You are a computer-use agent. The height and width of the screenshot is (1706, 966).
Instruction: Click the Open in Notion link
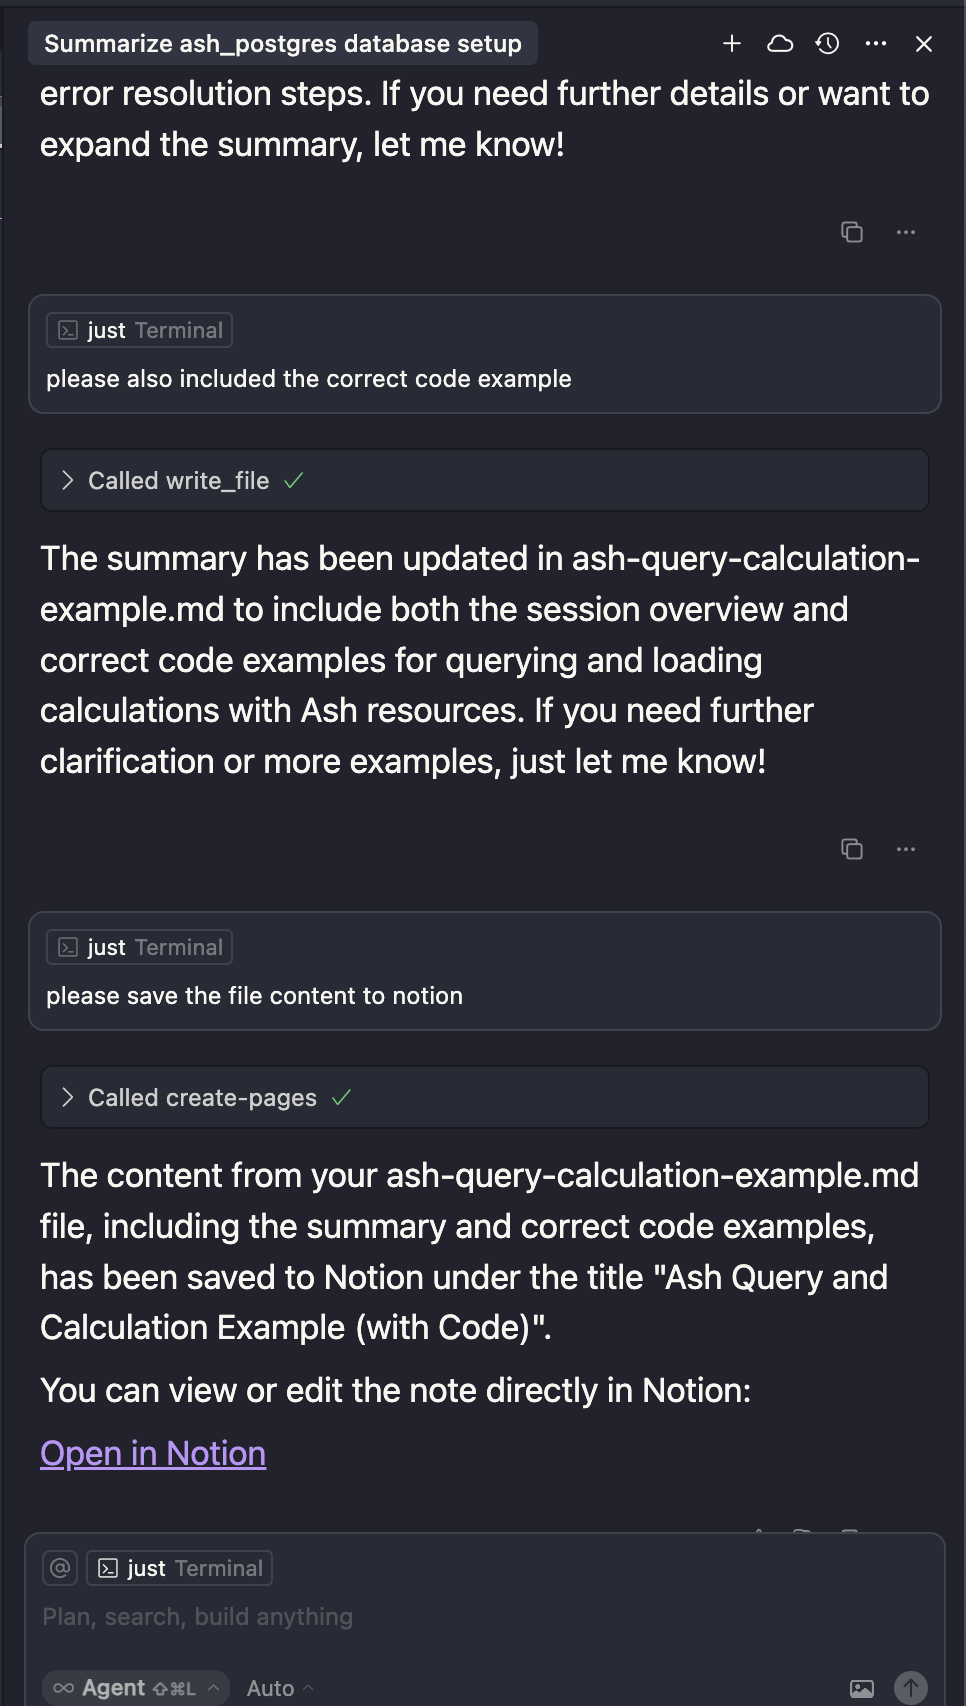pos(153,1453)
